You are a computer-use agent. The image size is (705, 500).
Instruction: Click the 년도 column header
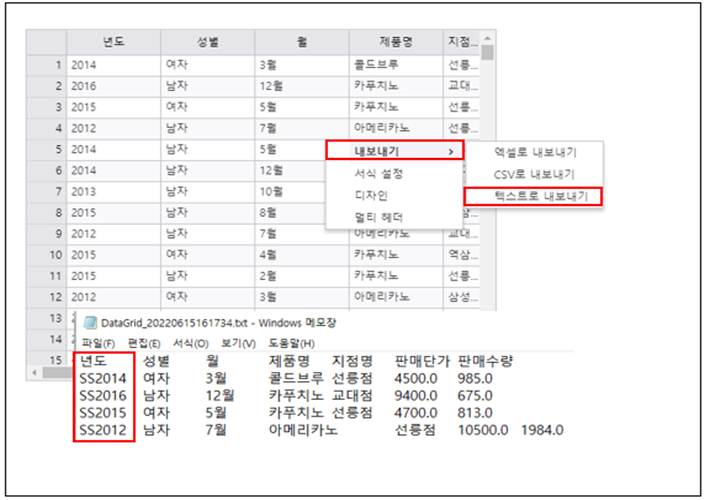[113, 42]
